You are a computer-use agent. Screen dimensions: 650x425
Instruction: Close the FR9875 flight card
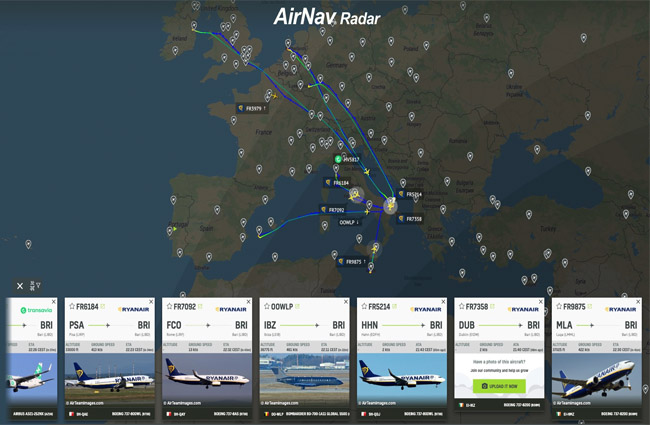click(638, 301)
